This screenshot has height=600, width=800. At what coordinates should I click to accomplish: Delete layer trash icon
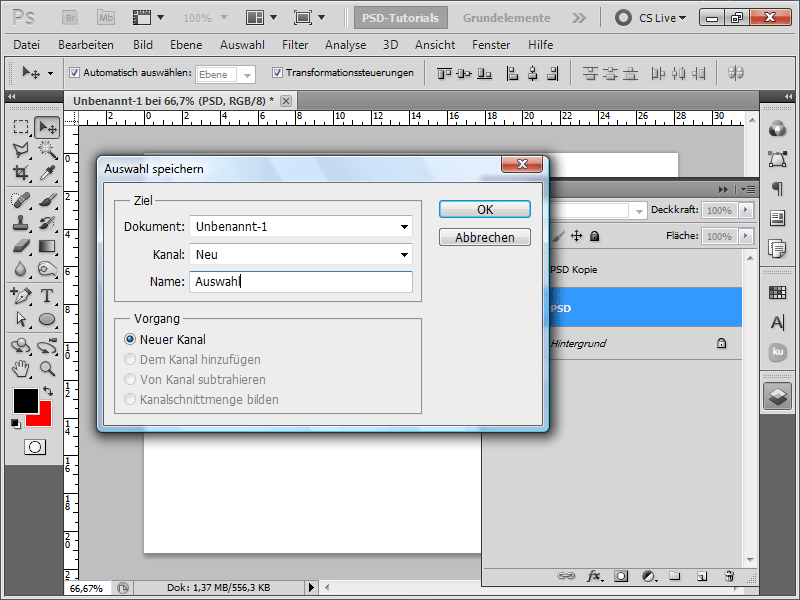tap(729, 576)
